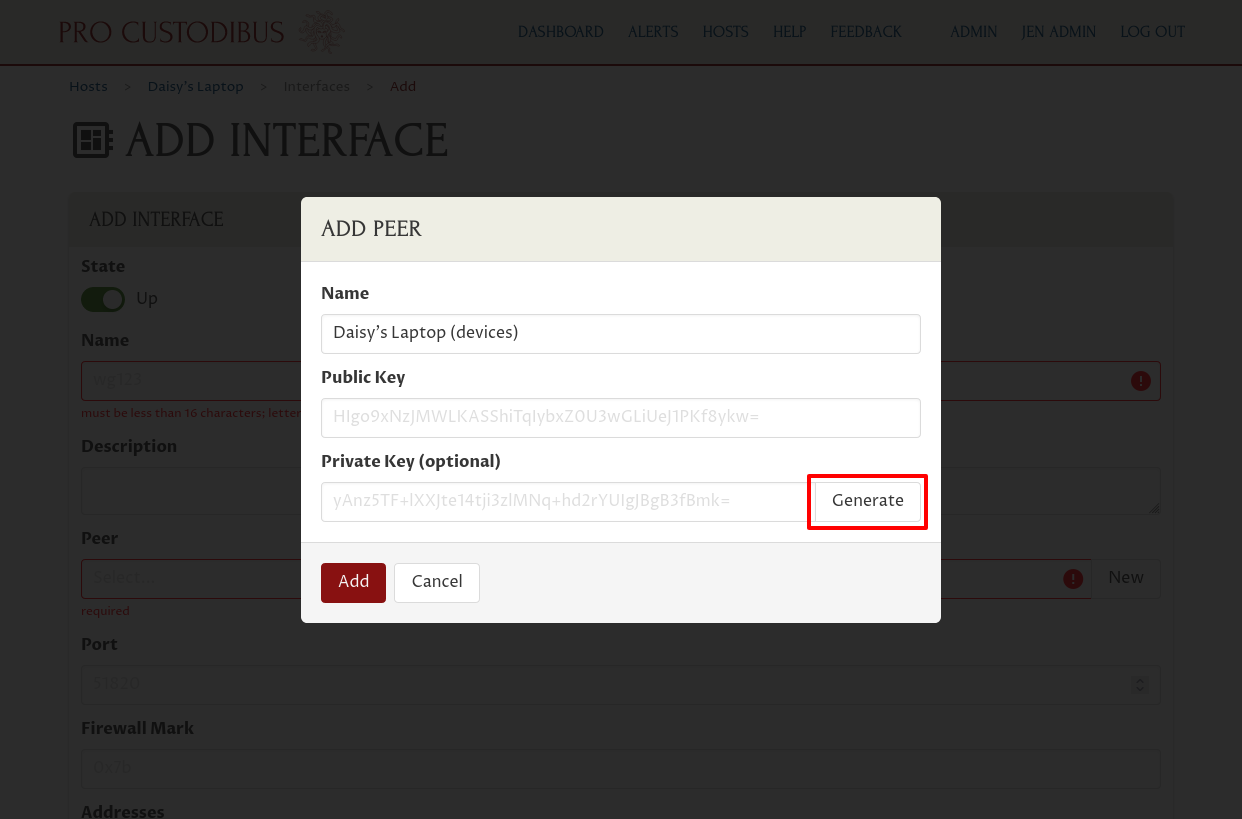1242x819 pixels.
Task: Click the Firewall Mark field
Action: (621, 768)
